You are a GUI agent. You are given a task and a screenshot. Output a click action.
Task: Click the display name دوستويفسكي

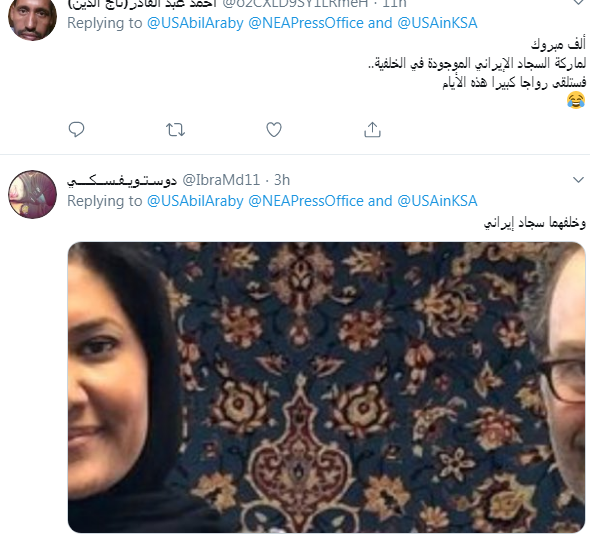coord(122,181)
